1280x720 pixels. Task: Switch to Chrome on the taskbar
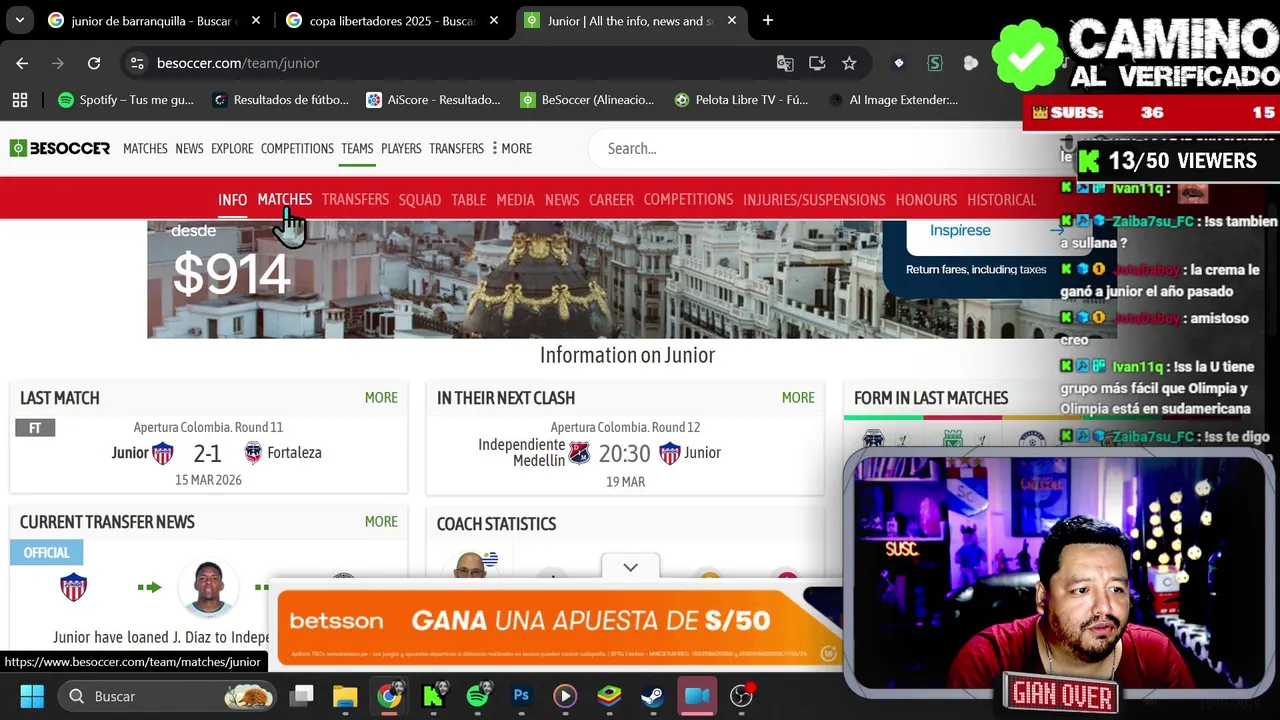tap(389, 696)
